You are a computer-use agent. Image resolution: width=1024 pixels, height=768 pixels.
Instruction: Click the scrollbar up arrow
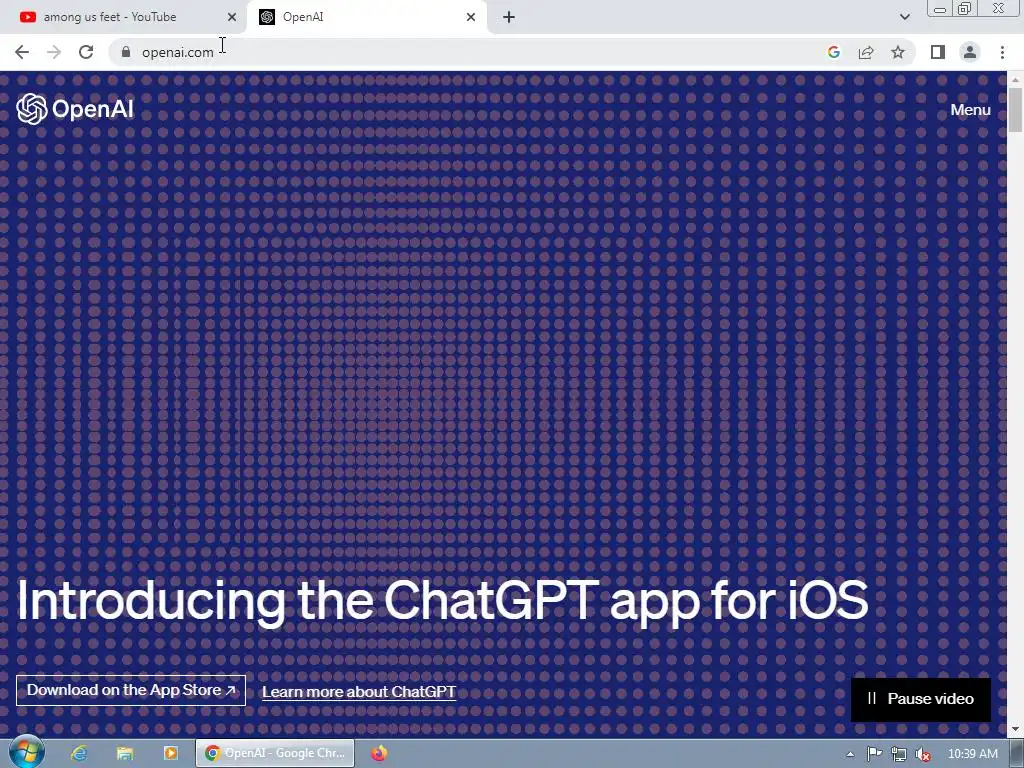pyautogui.click(x=1016, y=79)
